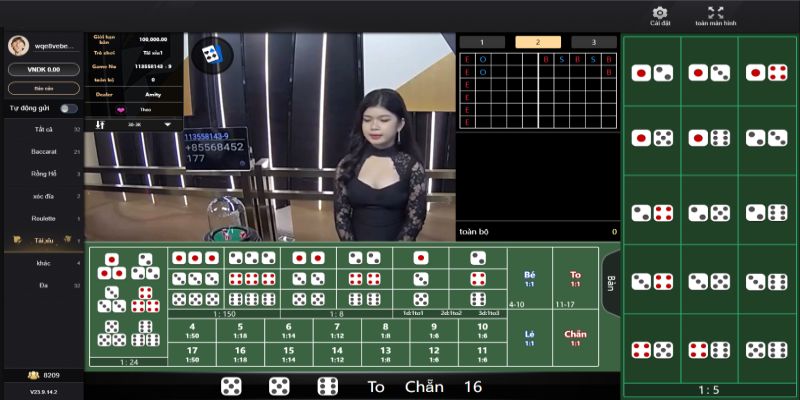Bet on dice pair 1 and 4
This screenshot has height=400, width=800.
tap(766, 73)
